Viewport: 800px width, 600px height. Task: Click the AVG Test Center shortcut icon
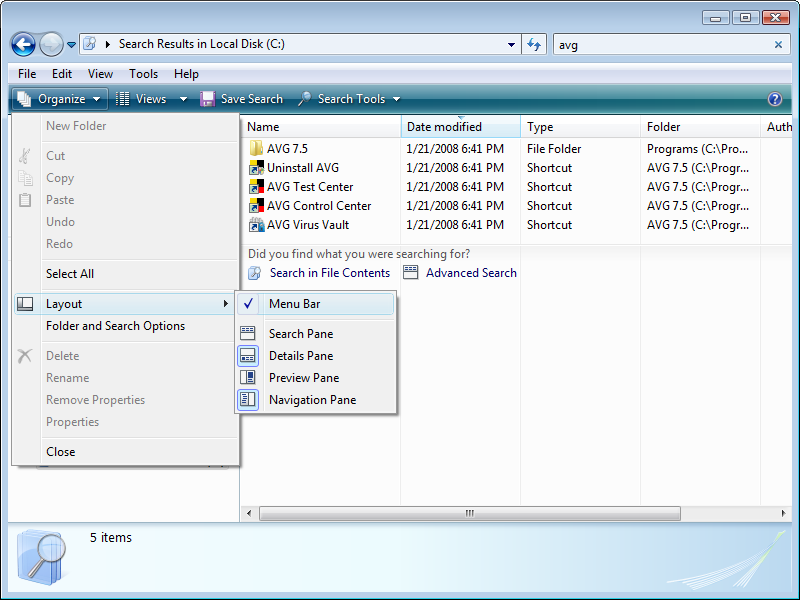click(256, 187)
